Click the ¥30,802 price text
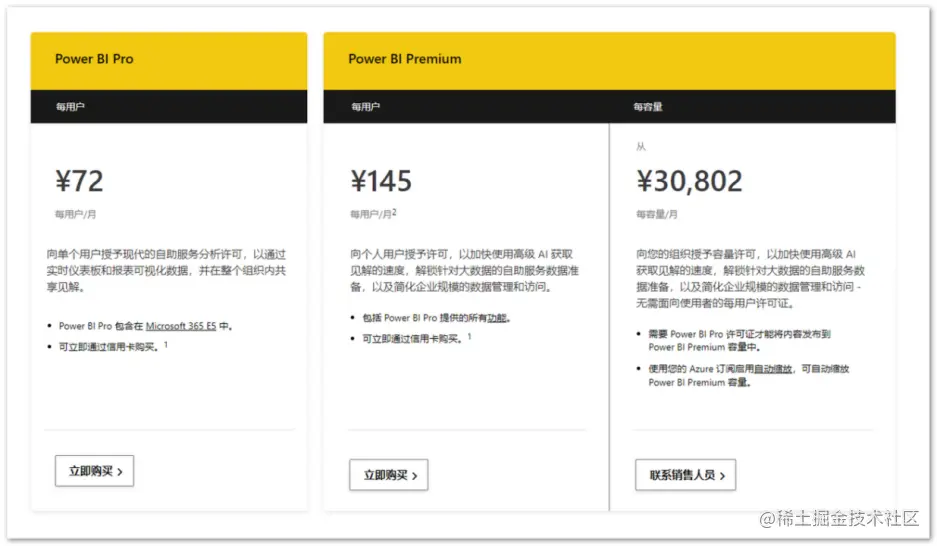Image resolution: width=937 pixels, height=546 pixels. (689, 180)
